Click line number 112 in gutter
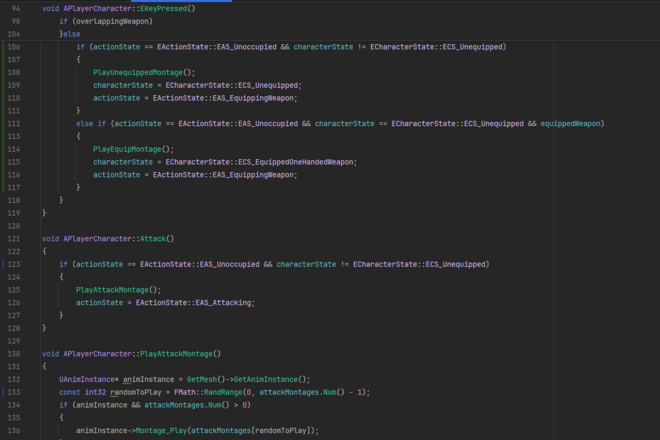660x440 pixels. pos(14,123)
